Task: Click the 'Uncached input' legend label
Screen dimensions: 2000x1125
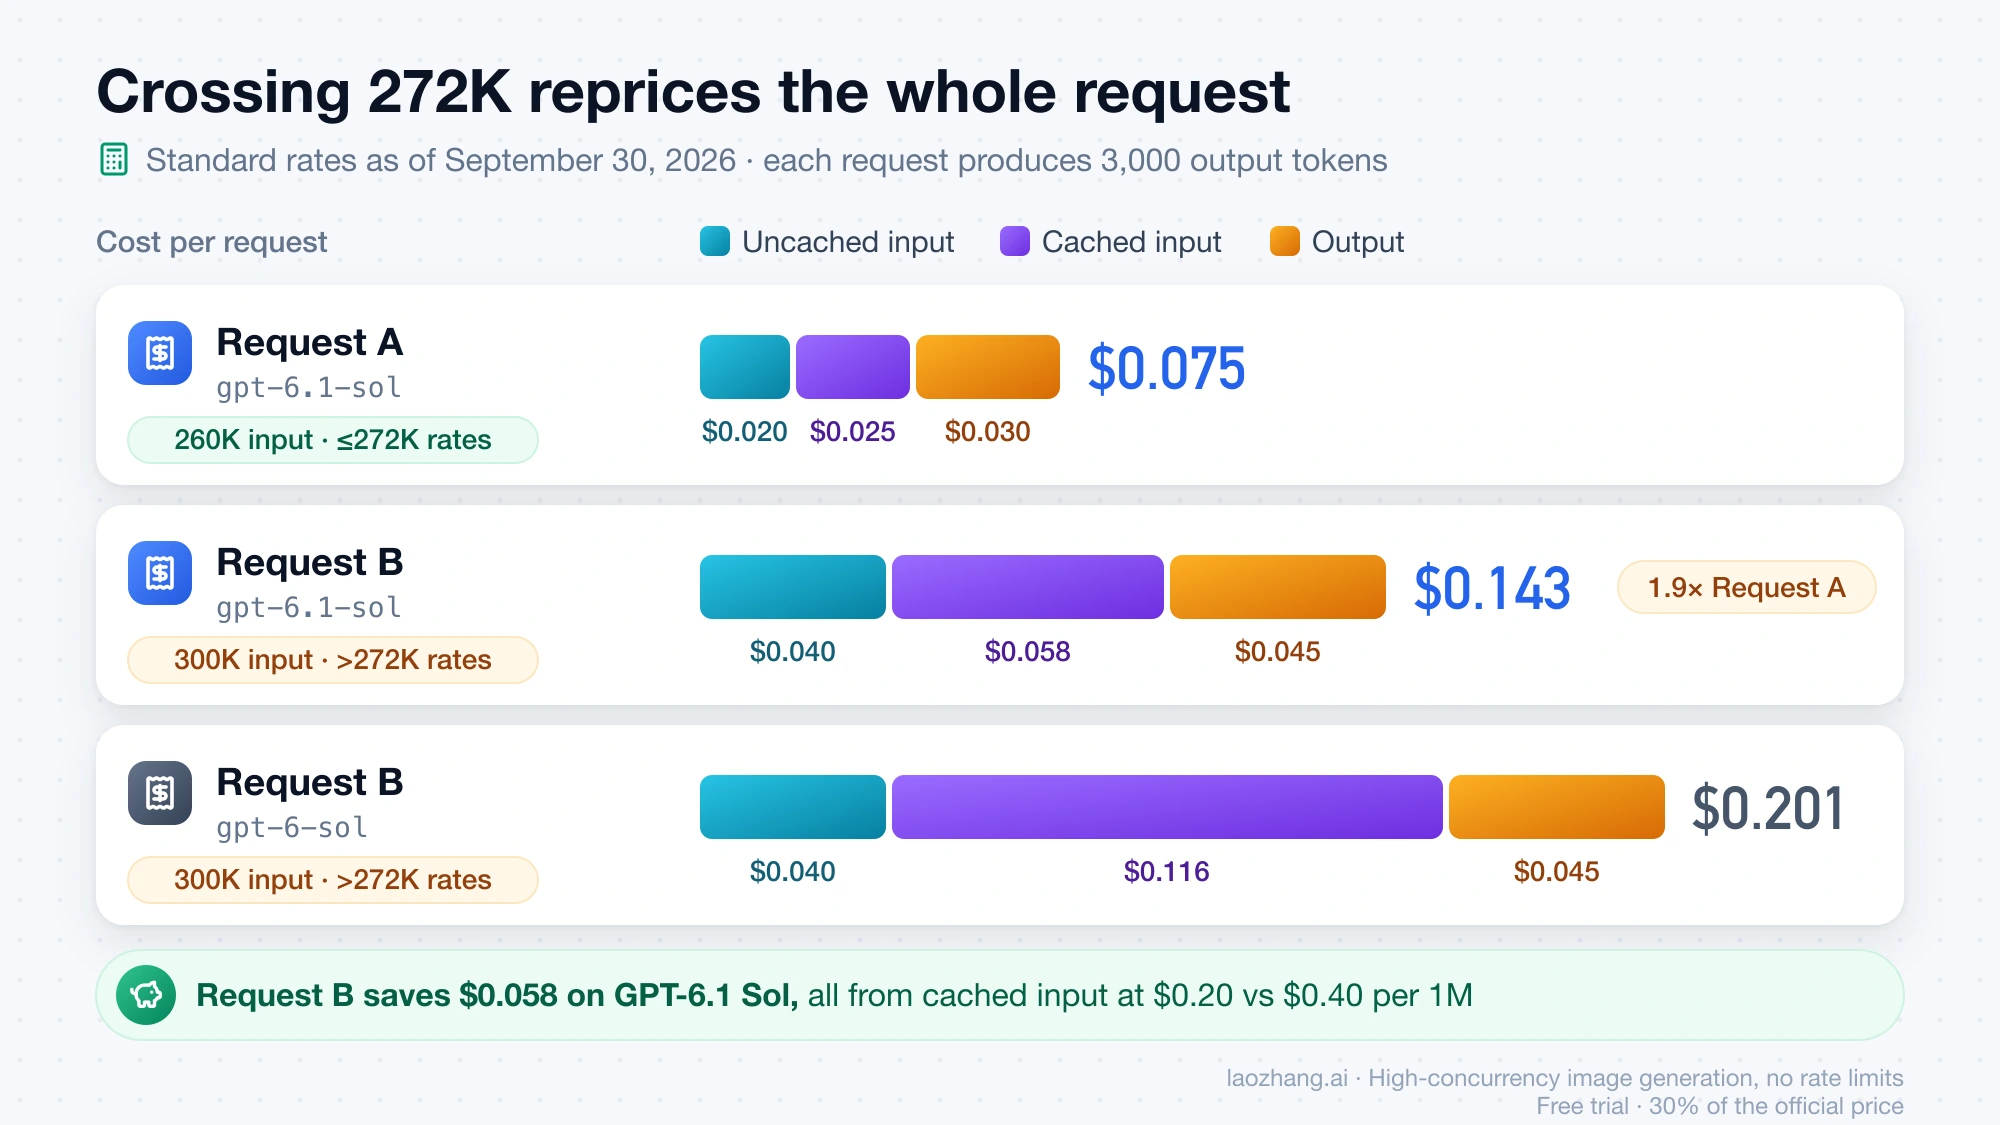Action: click(848, 242)
